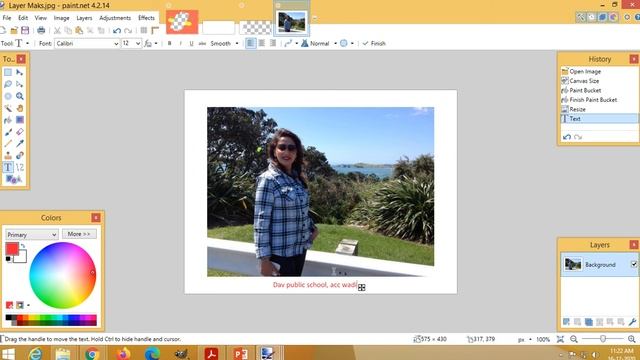Select the Pan hand tool

20,108
